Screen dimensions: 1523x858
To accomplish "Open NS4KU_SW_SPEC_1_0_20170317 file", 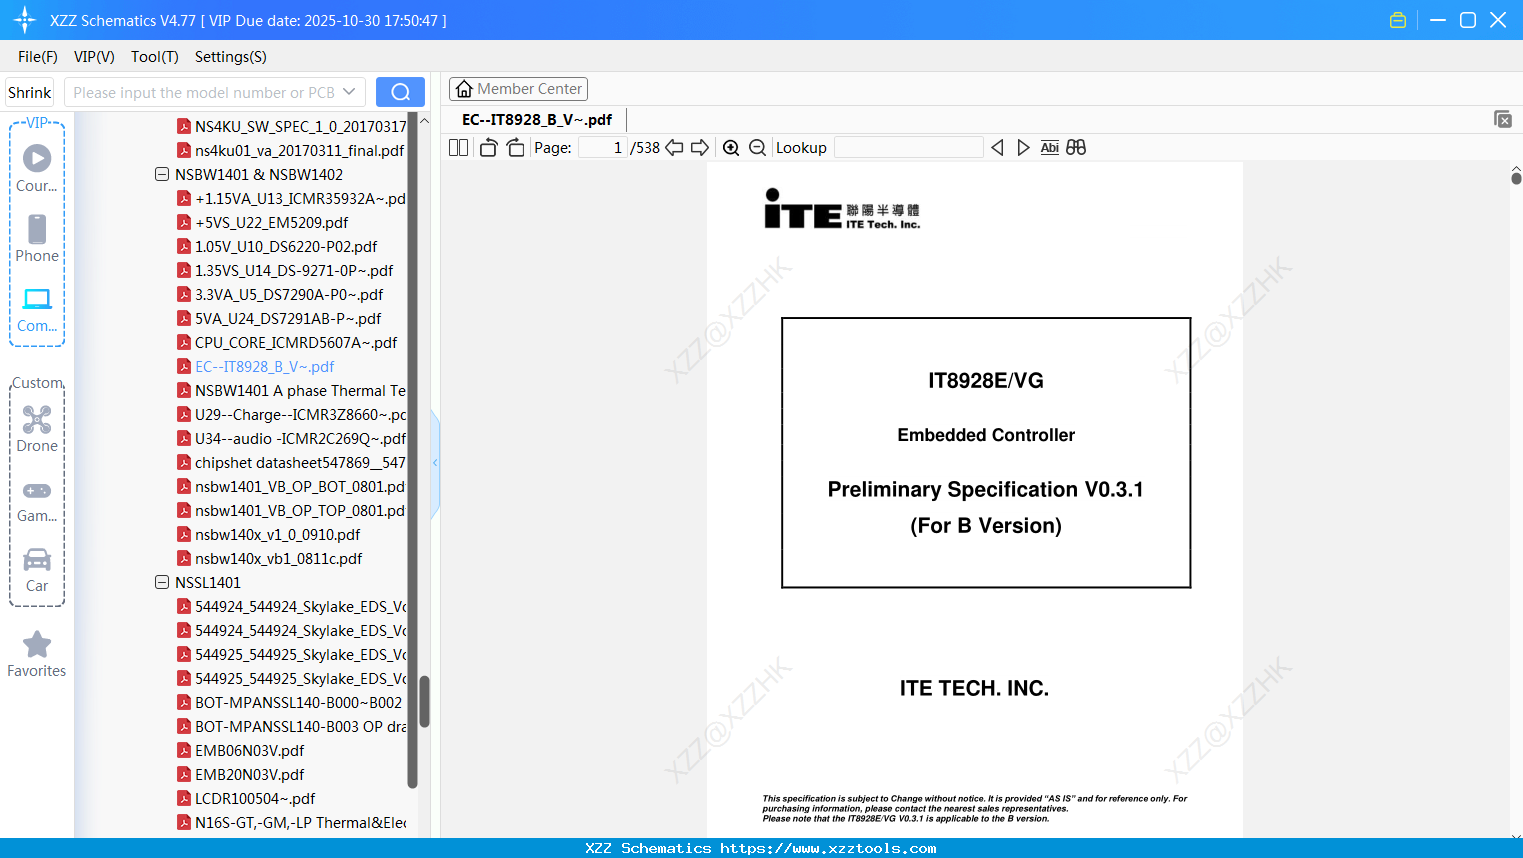I will point(301,126).
